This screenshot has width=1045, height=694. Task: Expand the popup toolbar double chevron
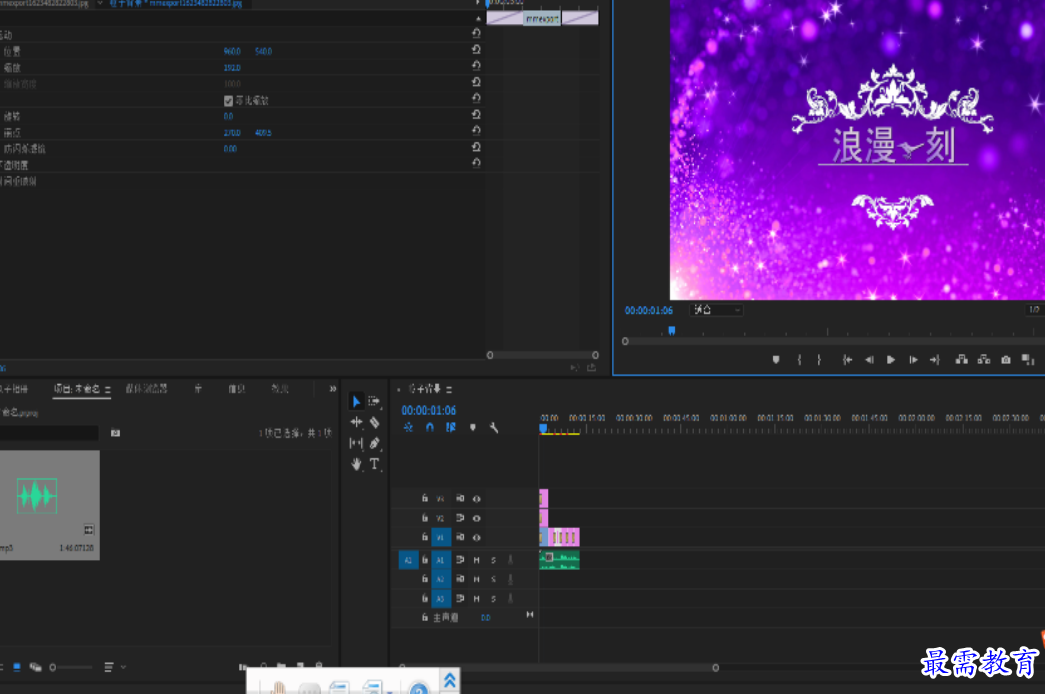(x=450, y=681)
